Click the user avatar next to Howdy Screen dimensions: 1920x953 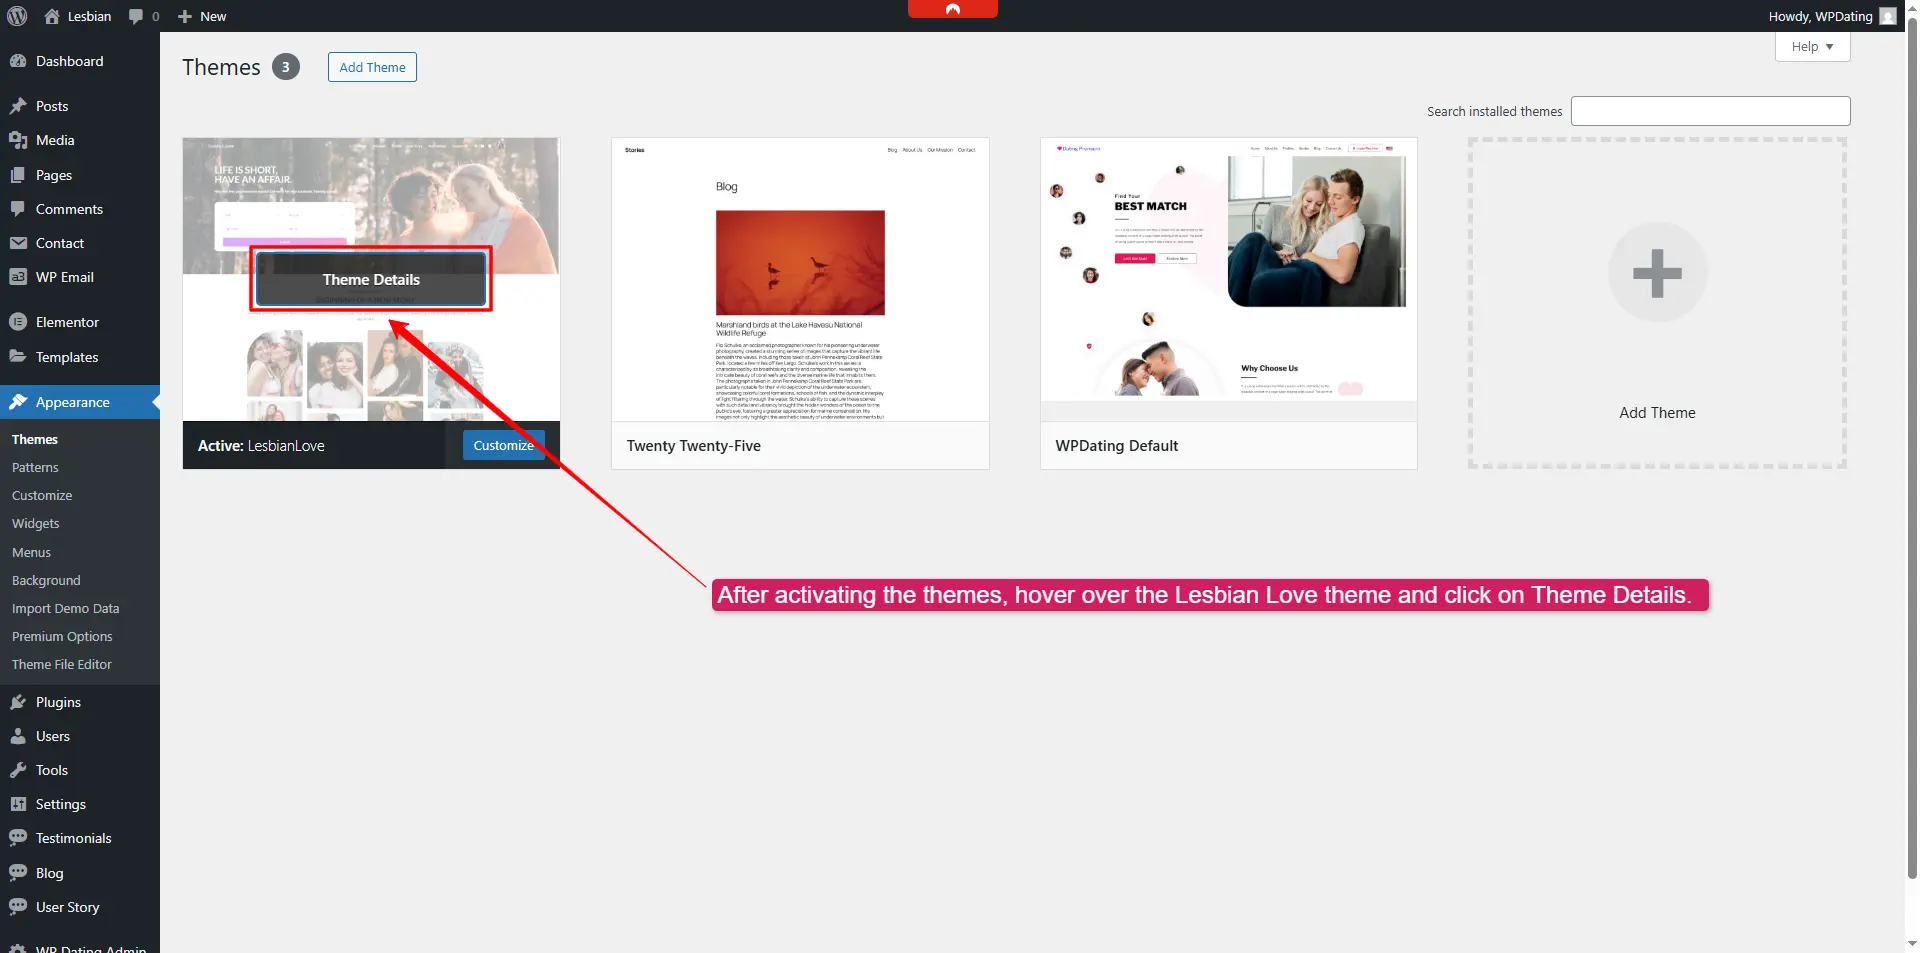[1887, 16]
